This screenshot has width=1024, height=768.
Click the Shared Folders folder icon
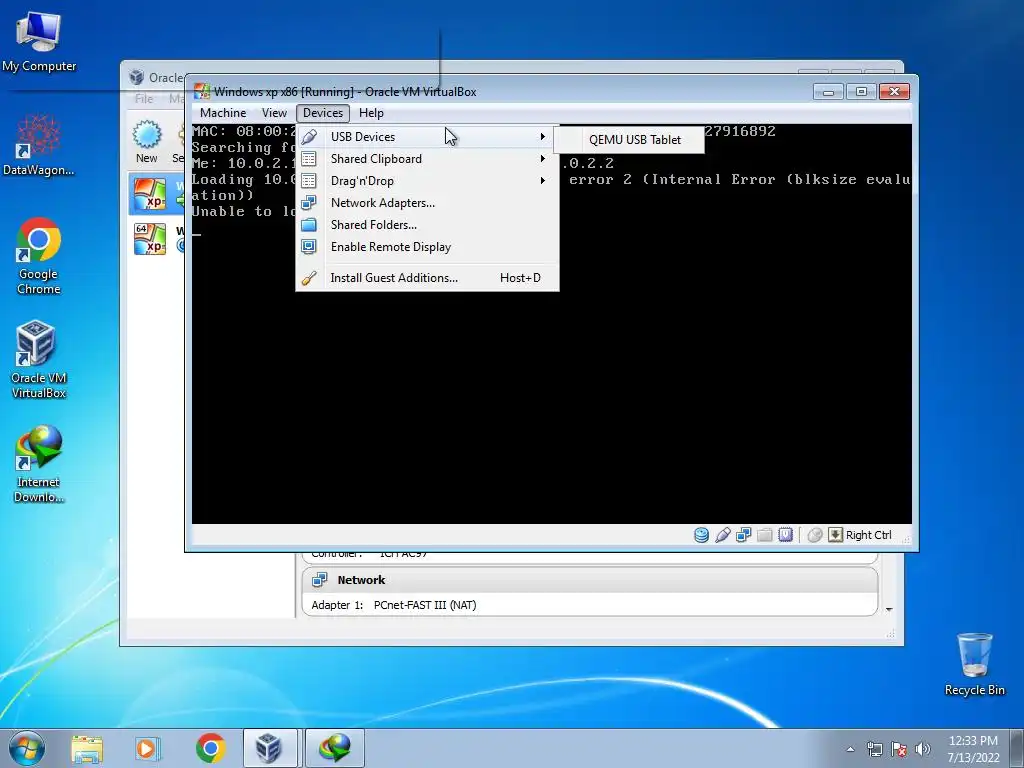(309, 225)
